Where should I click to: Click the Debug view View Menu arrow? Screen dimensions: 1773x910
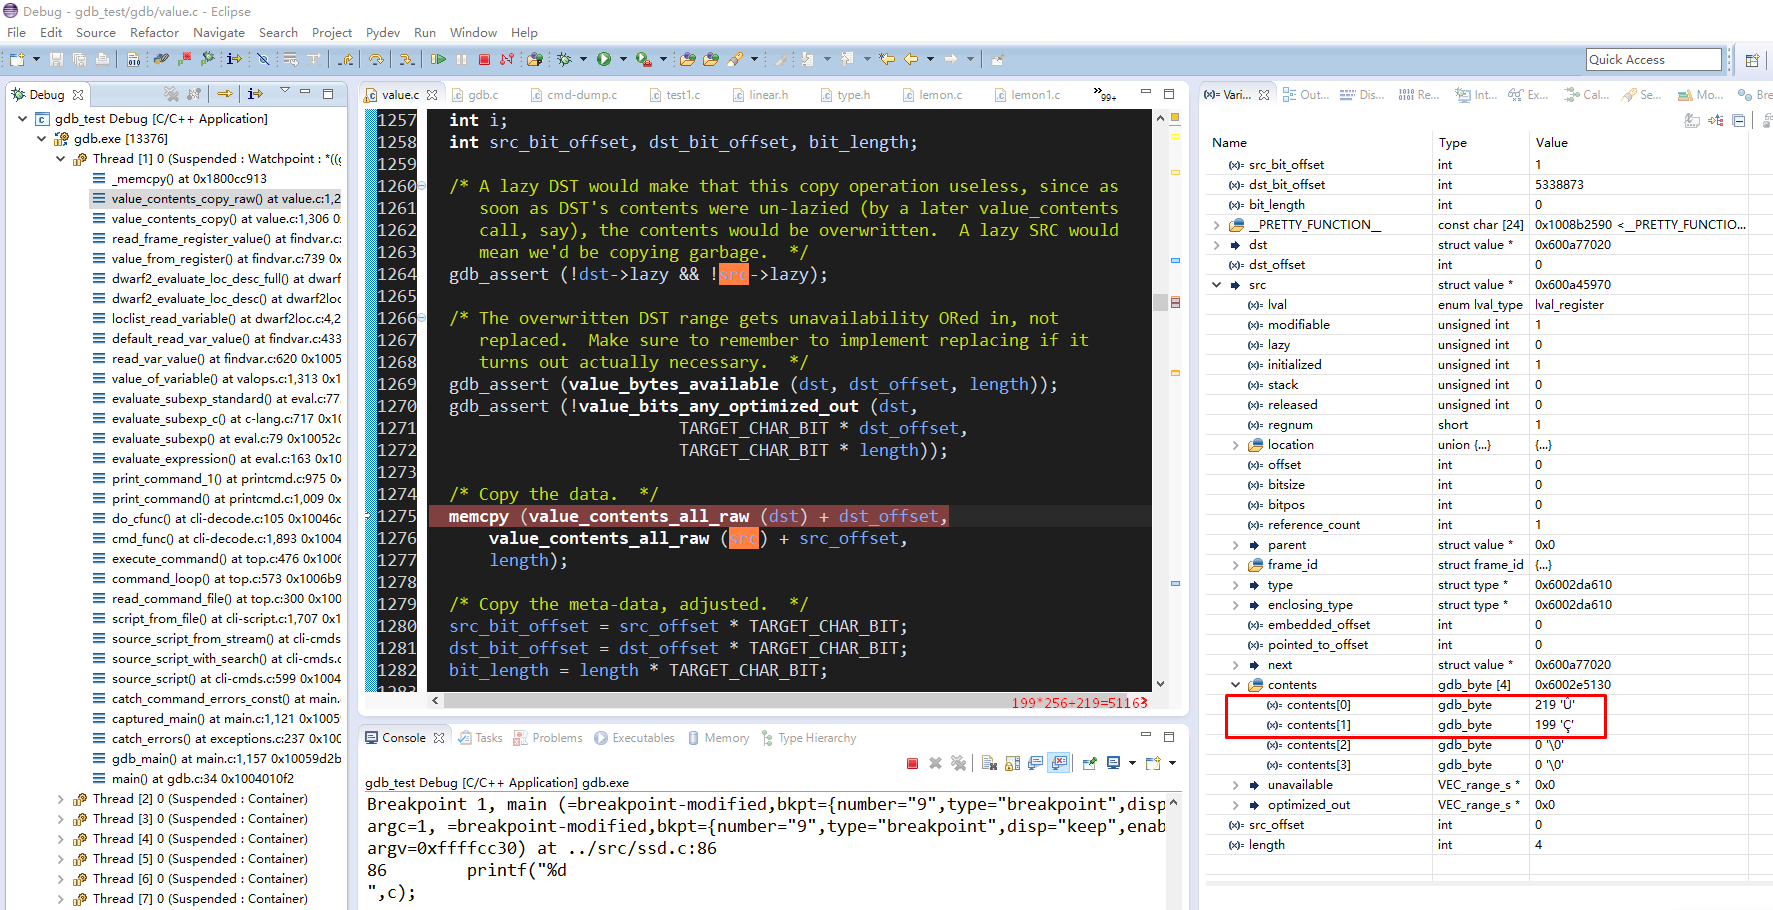285,92
